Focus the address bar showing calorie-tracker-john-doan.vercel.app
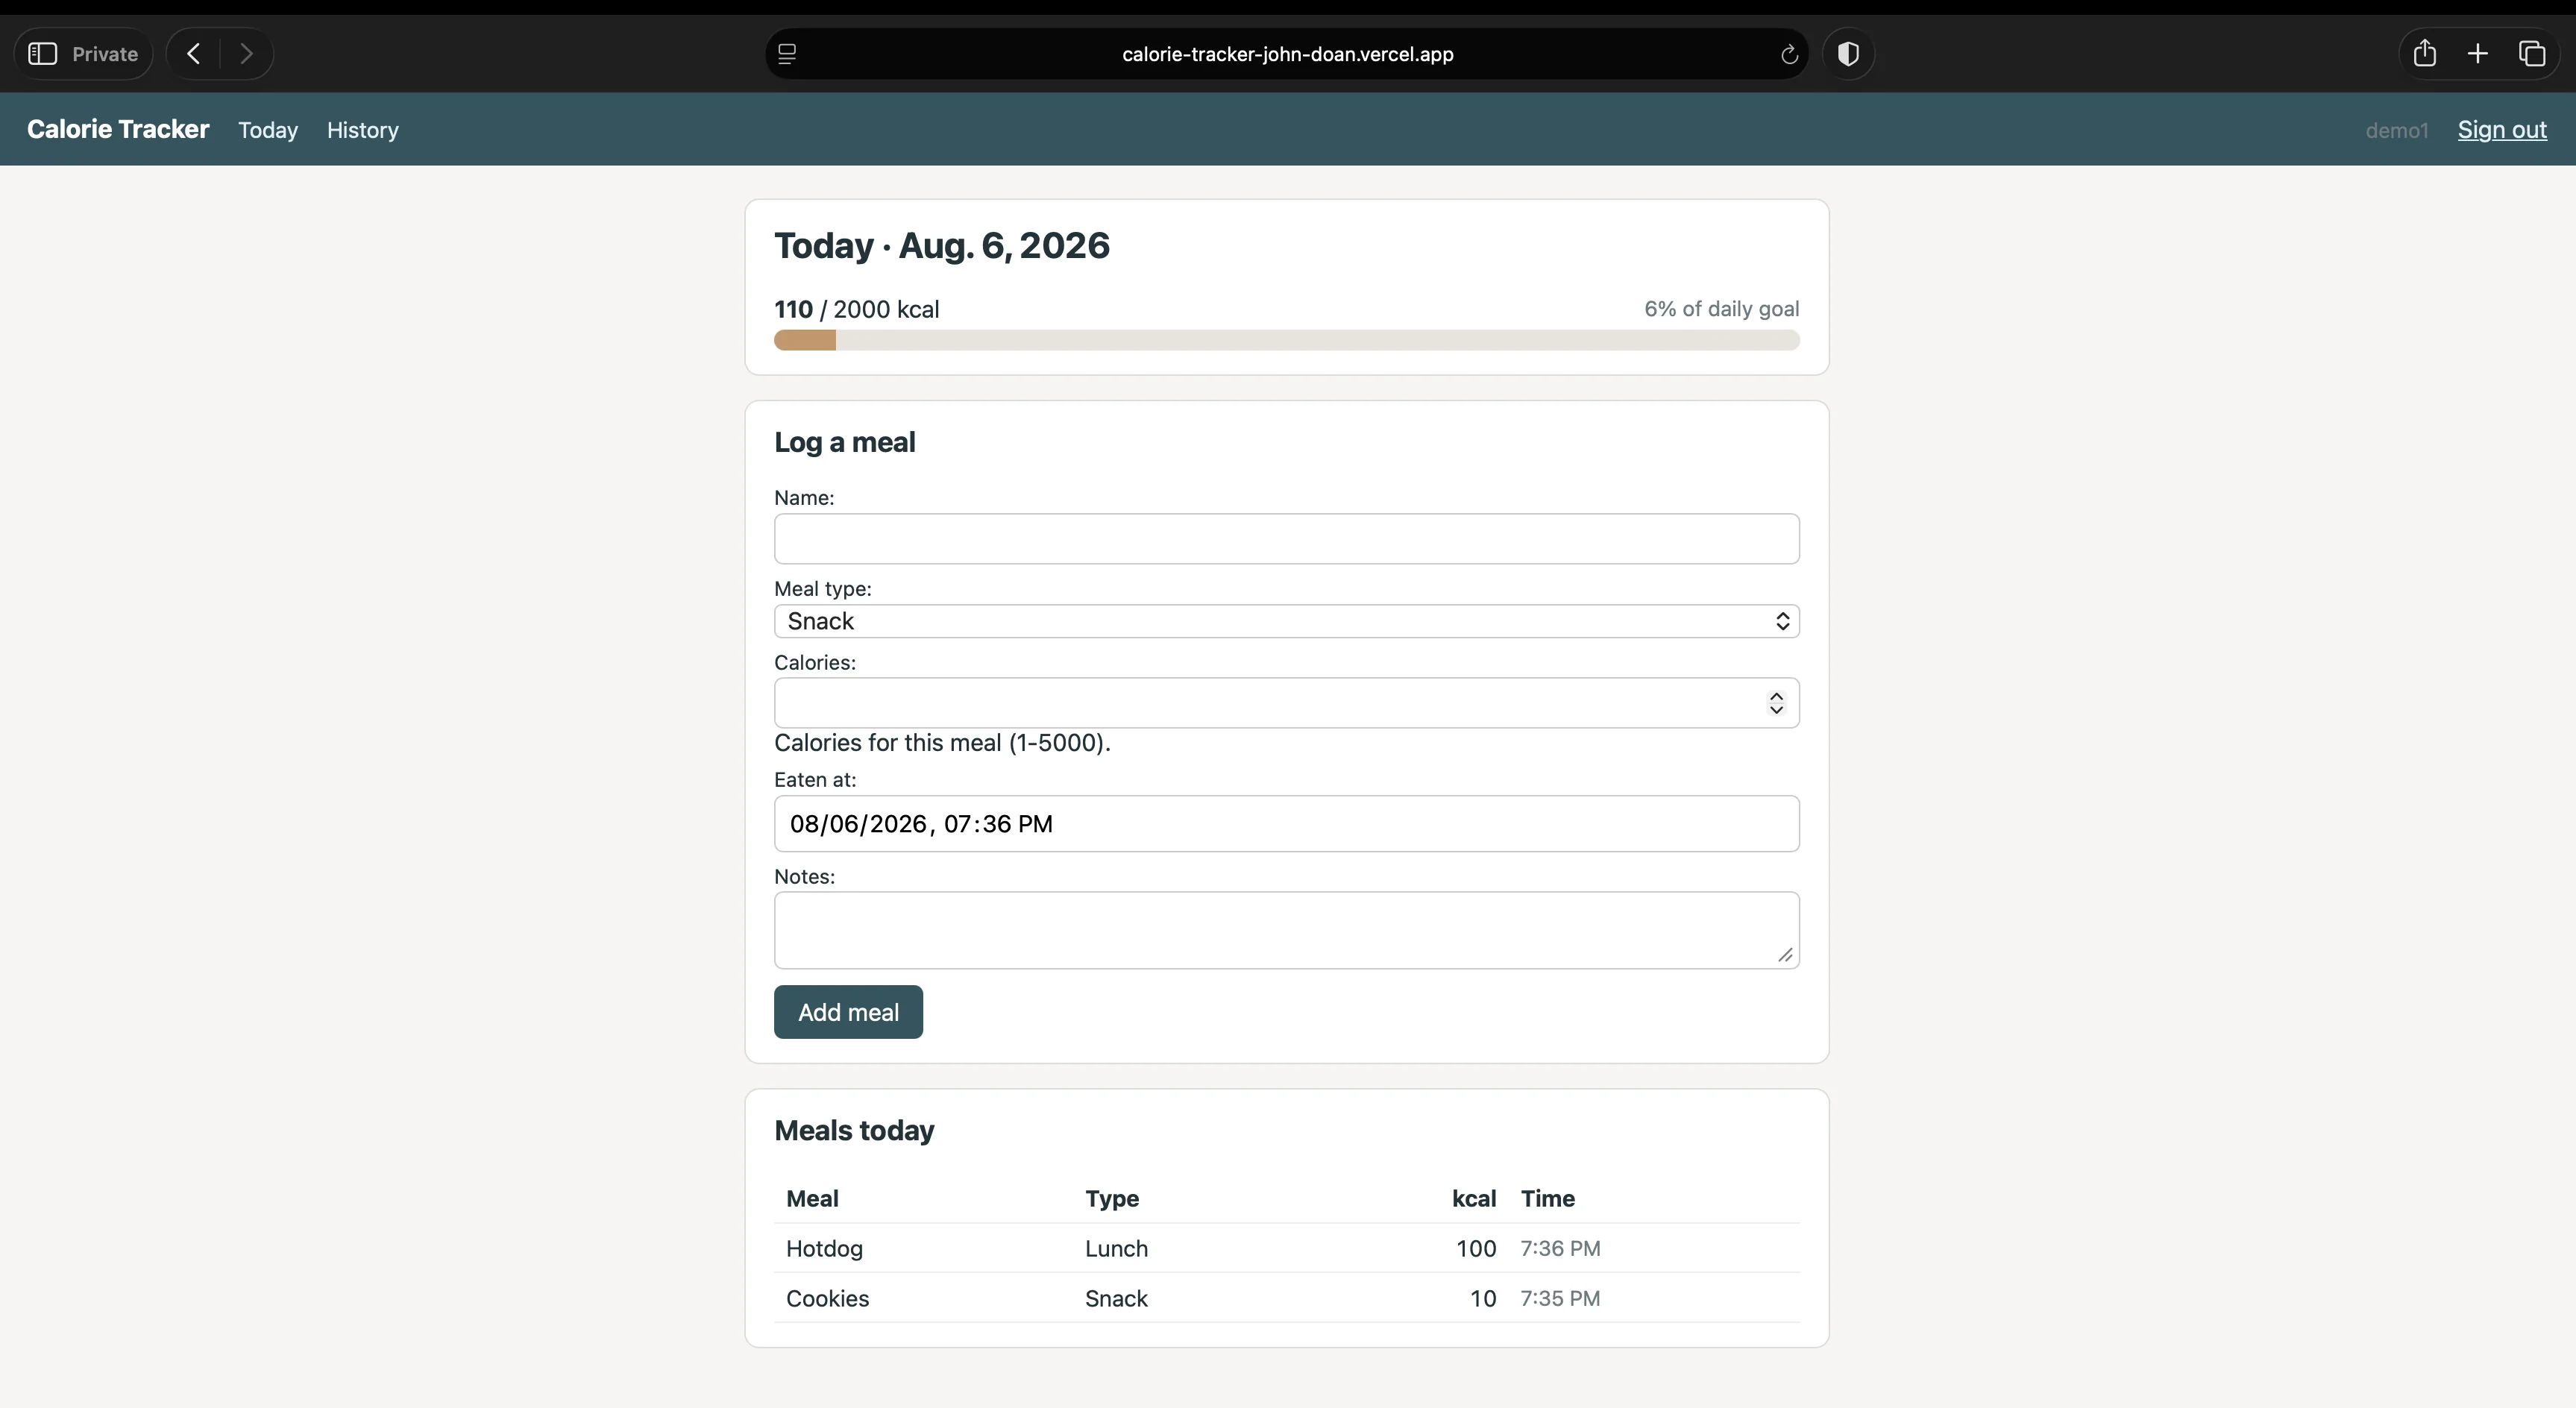 coord(1287,54)
